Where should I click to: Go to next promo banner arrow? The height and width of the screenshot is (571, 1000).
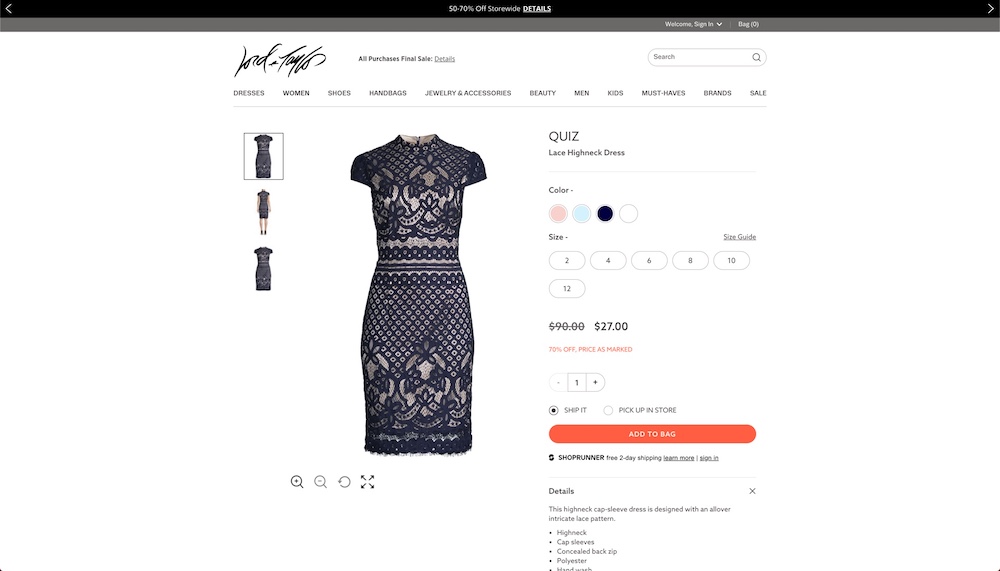pos(990,8)
